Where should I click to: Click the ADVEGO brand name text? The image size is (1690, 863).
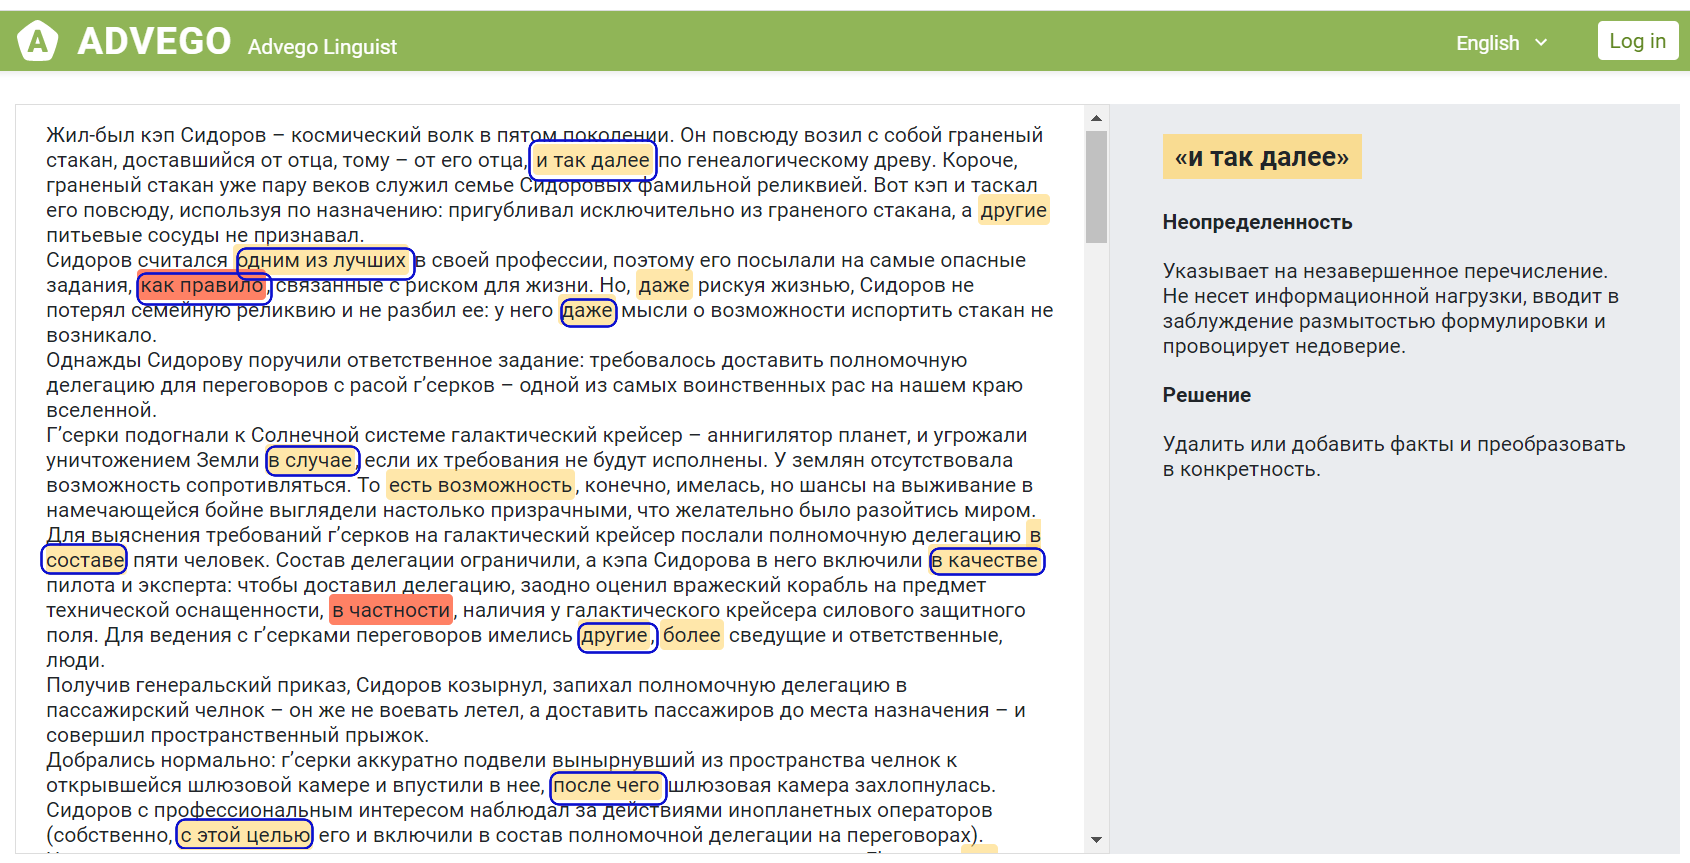point(154,41)
